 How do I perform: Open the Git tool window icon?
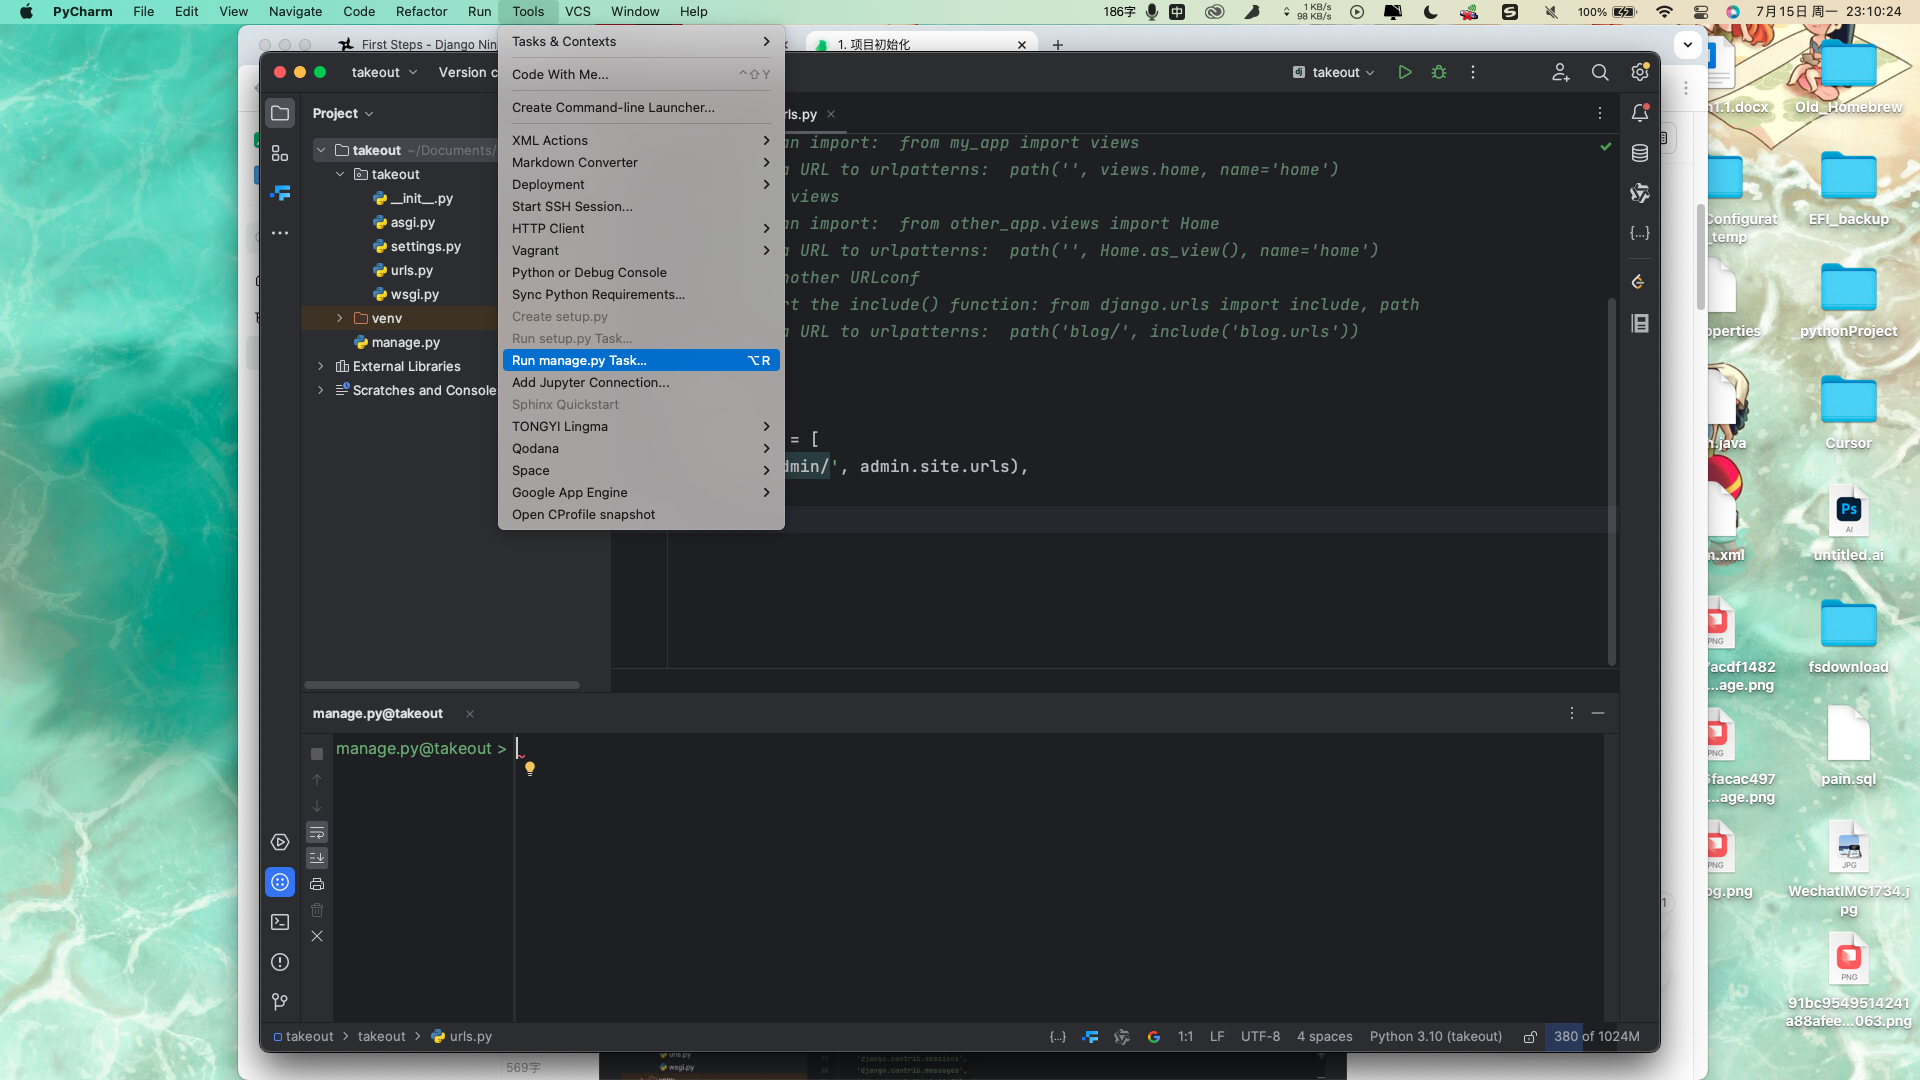click(280, 1001)
